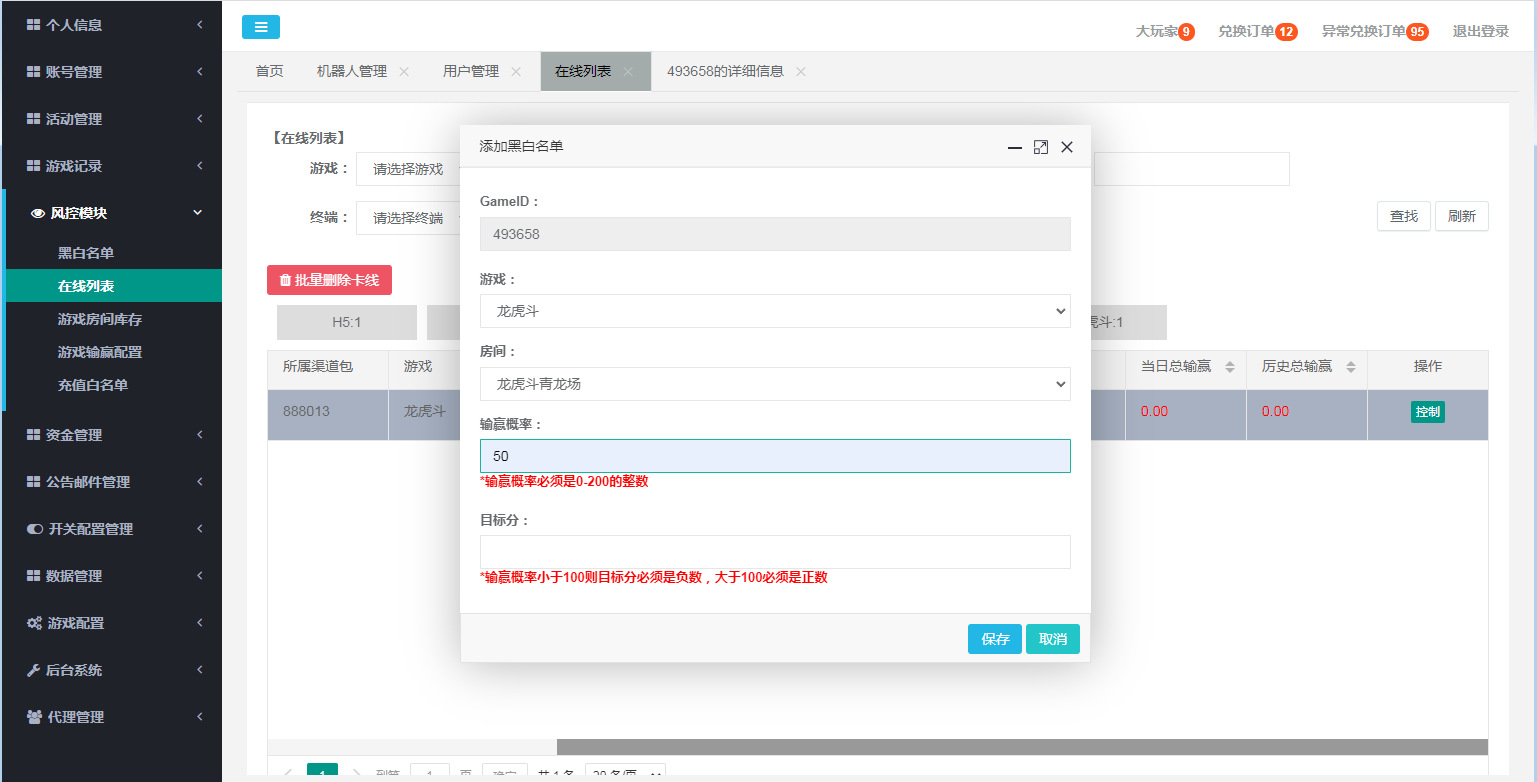
Task: Click the 取消 button in dialog
Action: 1052,639
